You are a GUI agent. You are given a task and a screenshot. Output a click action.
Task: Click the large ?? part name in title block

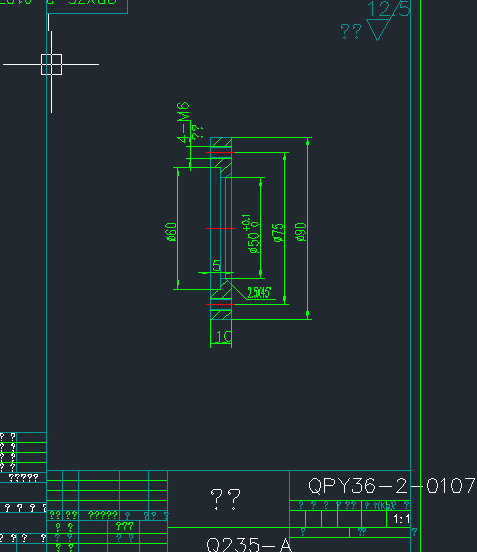click(225, 499)
